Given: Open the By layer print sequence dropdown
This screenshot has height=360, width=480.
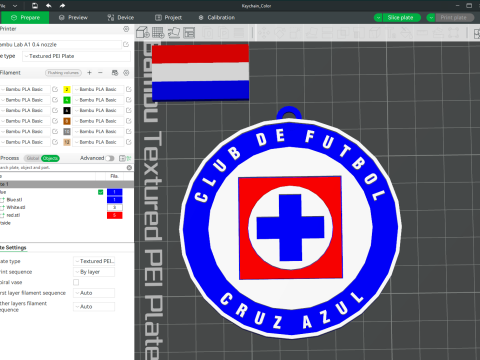Looking at the screenshot, I should (94, 272).
